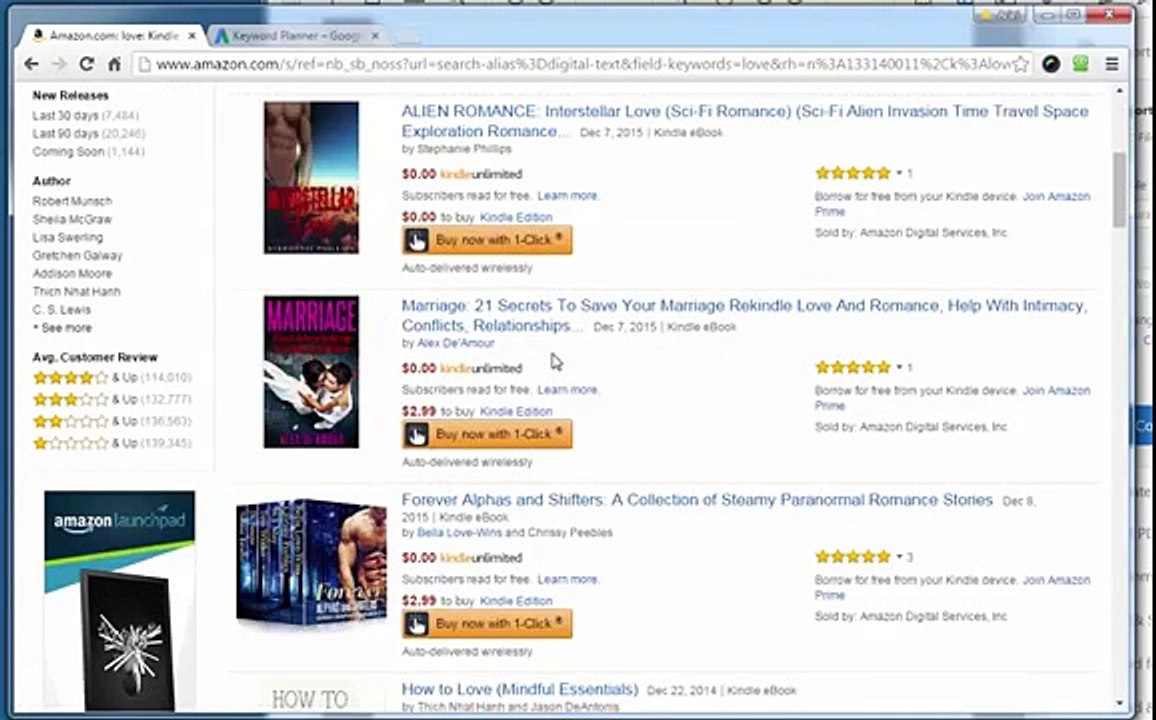View author Bella Love-Wins
Screen dimensions: 1156x720
coord(460,533)
